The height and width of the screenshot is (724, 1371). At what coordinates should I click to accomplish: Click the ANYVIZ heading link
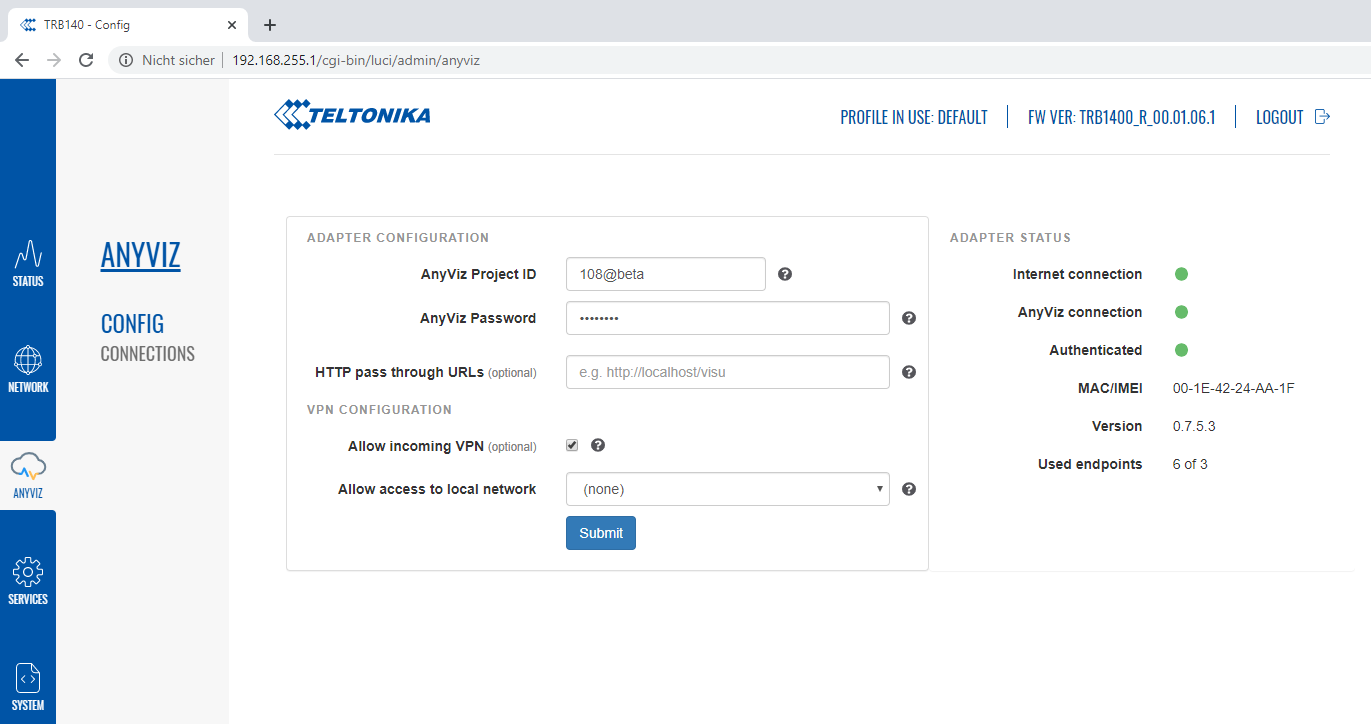[x=141, y=255]
